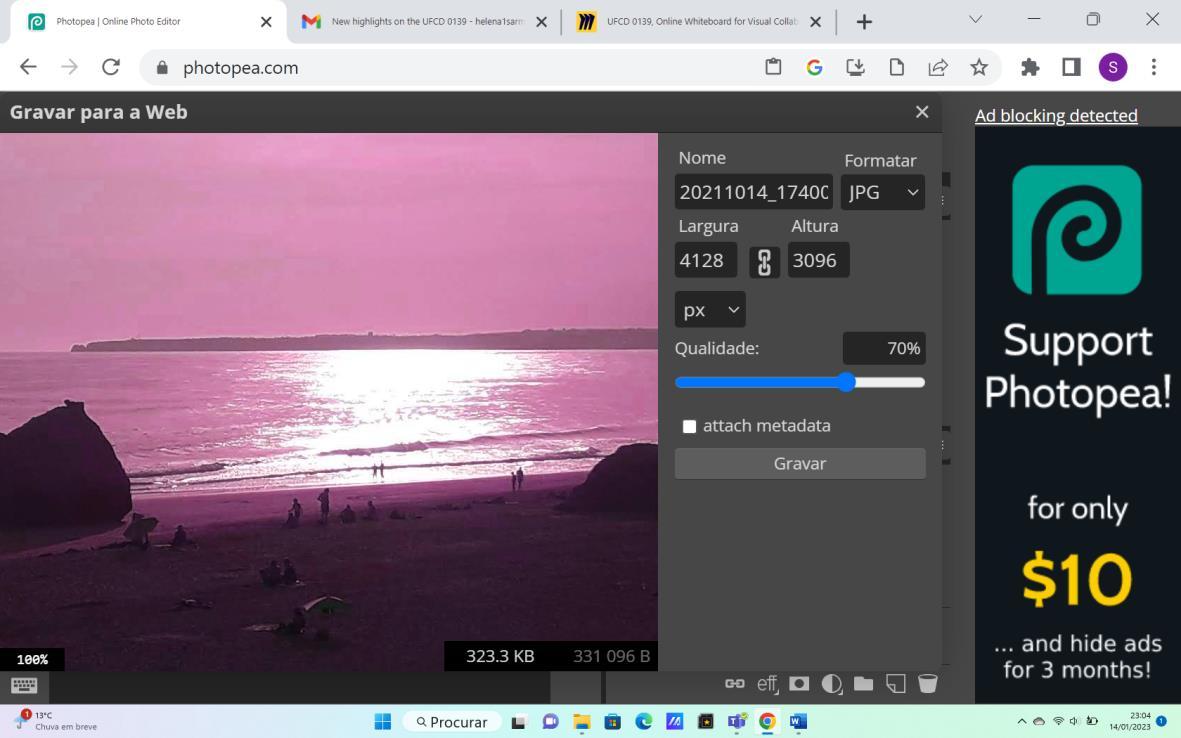
Task: Click the Procurar taskbar search box
Action: pos(453,721)
